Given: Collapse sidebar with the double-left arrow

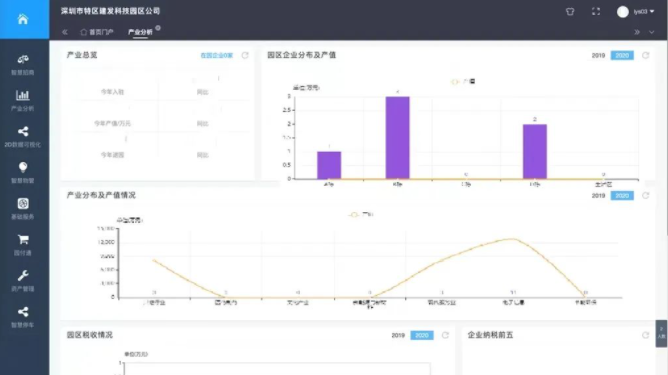Looking at the screenshot, I should [x=65, y=32].
